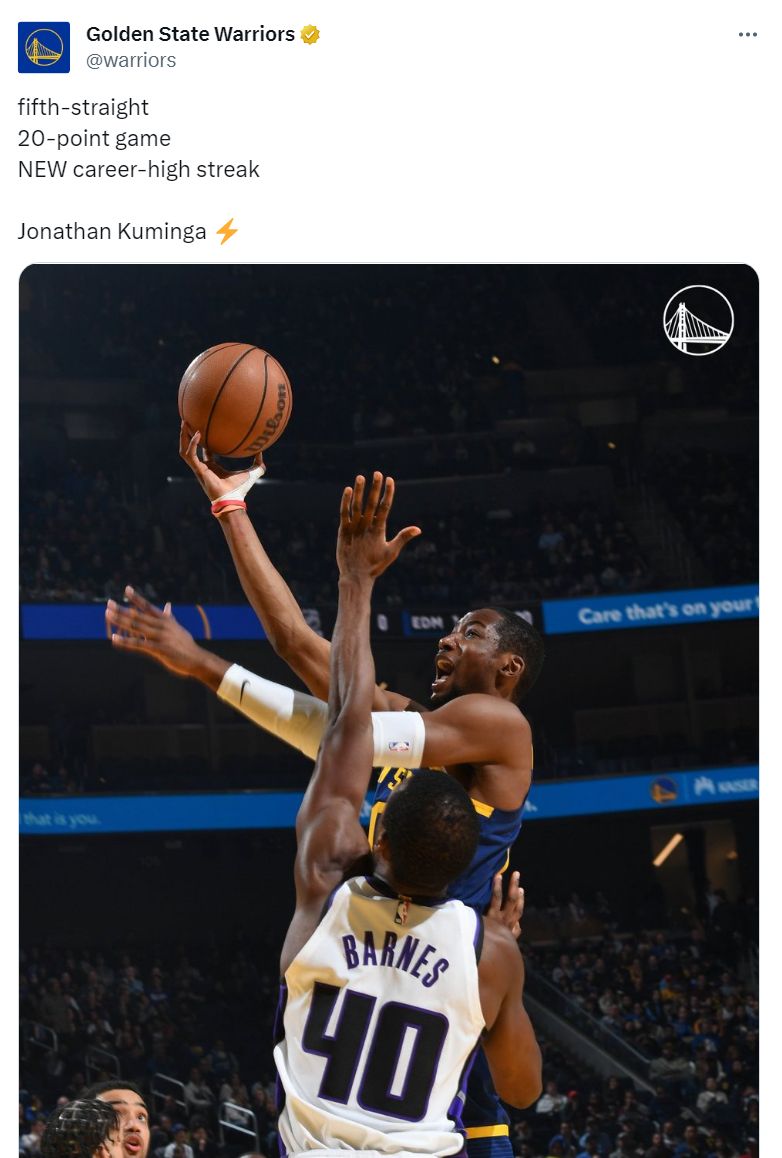Click 'NEW career-high streak' text line
Screen dimensions: 782x1158
point(139,169)
